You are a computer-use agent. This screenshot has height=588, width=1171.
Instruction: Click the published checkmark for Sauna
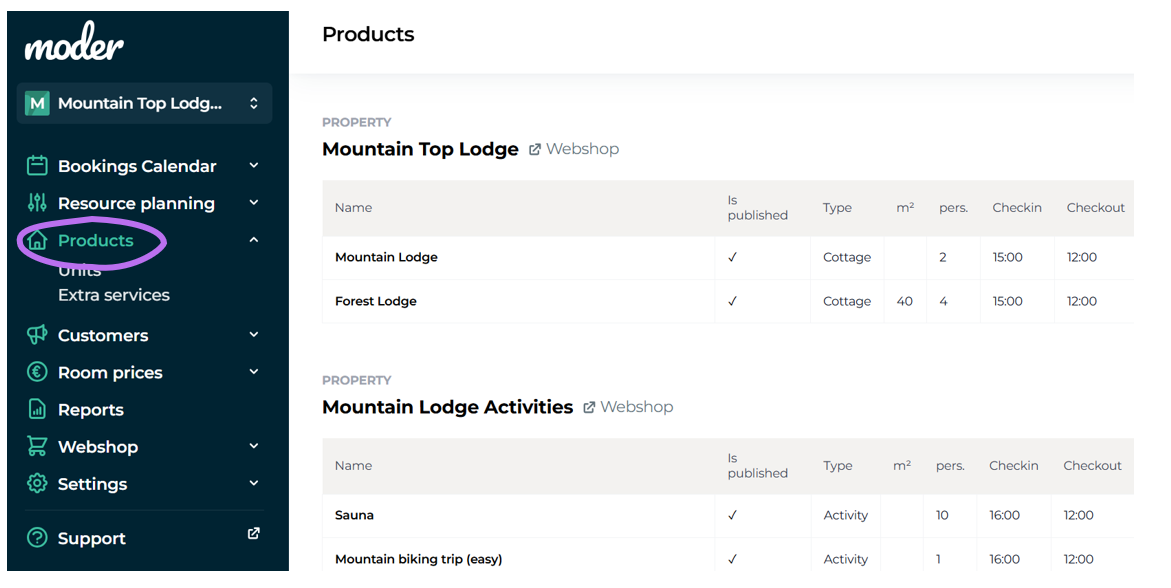pos(732,515)
